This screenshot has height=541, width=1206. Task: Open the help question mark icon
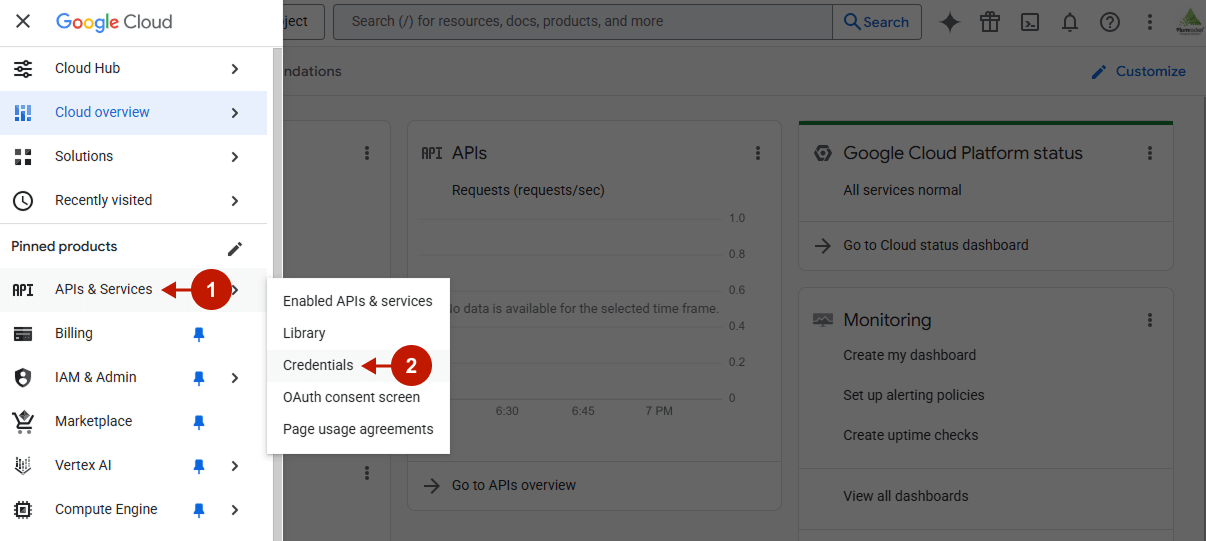1110,22
